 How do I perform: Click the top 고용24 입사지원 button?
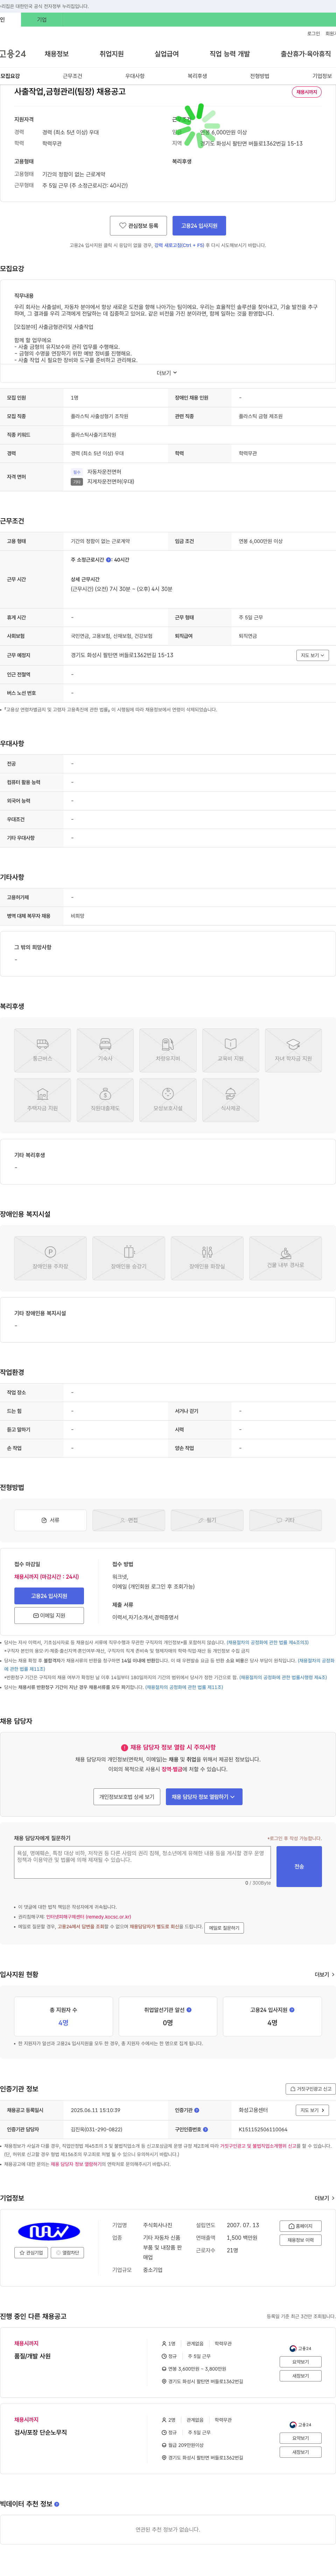click(x=199, y=226)
